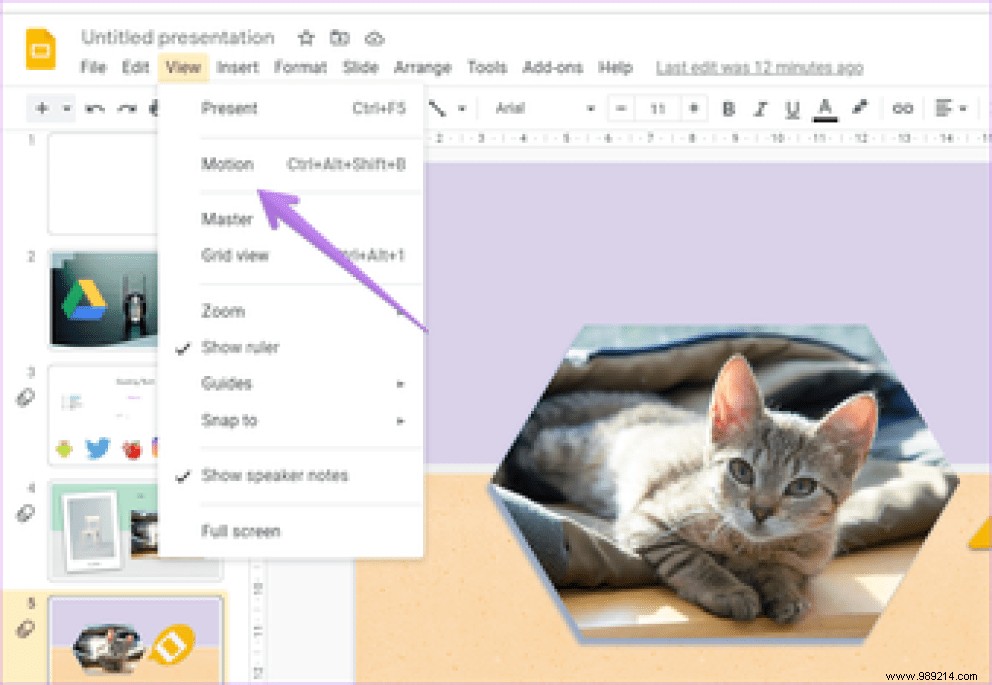Star the Untitled presentation
Image resolution: width=992 pixels, height=685 pixels.
305,38
